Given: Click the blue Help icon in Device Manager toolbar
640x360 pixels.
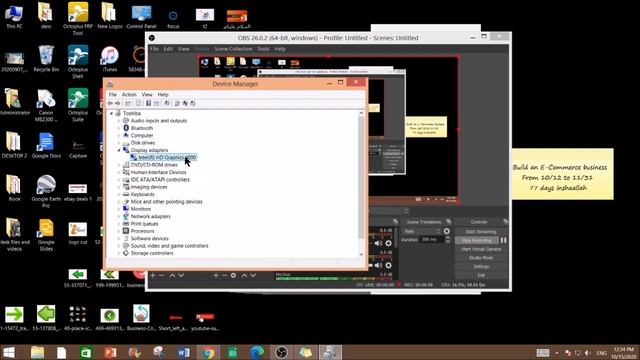Looking at the screenshot, I should (x=148, y=103).
